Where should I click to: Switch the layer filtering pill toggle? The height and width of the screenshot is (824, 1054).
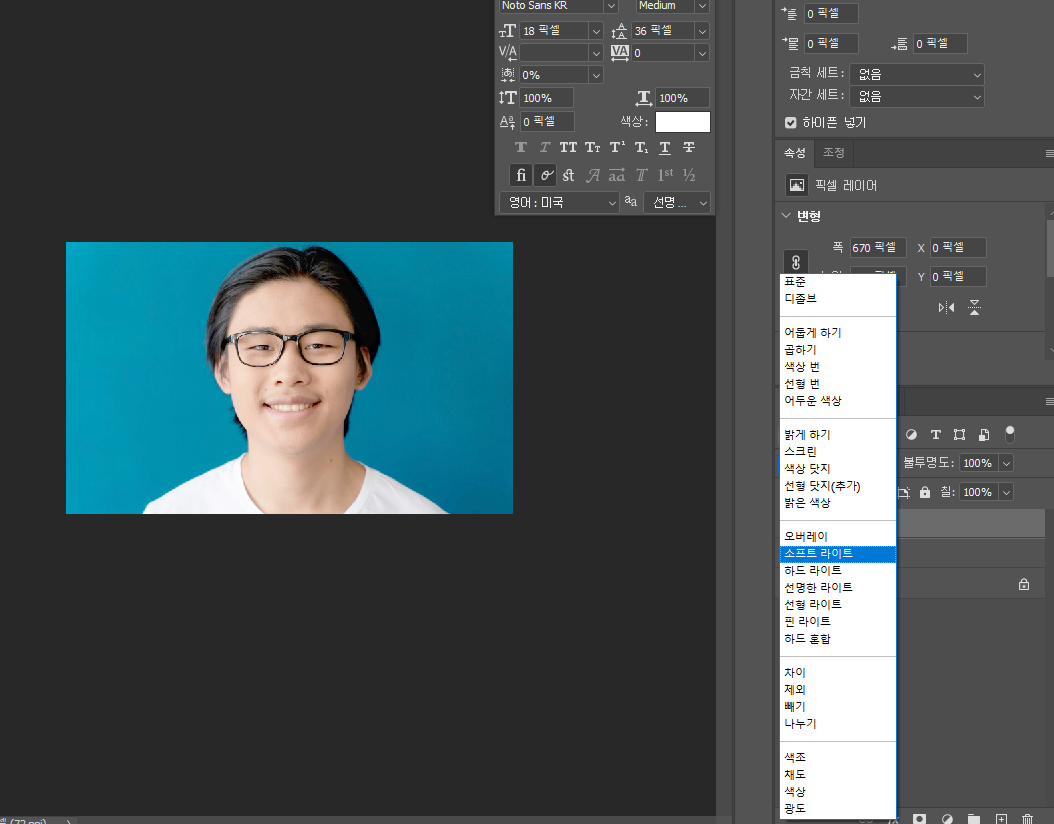point(1010,432)
